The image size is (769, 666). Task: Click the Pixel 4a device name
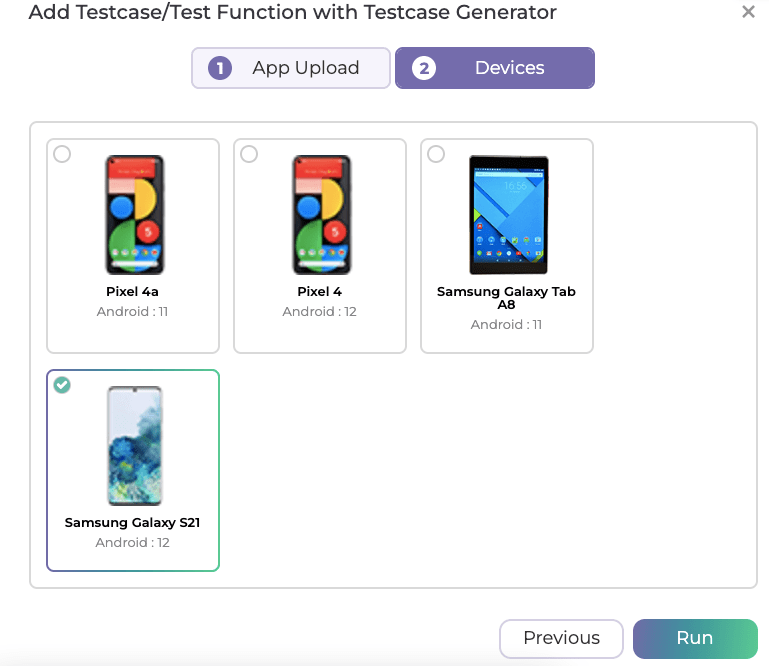coord(133,292)
